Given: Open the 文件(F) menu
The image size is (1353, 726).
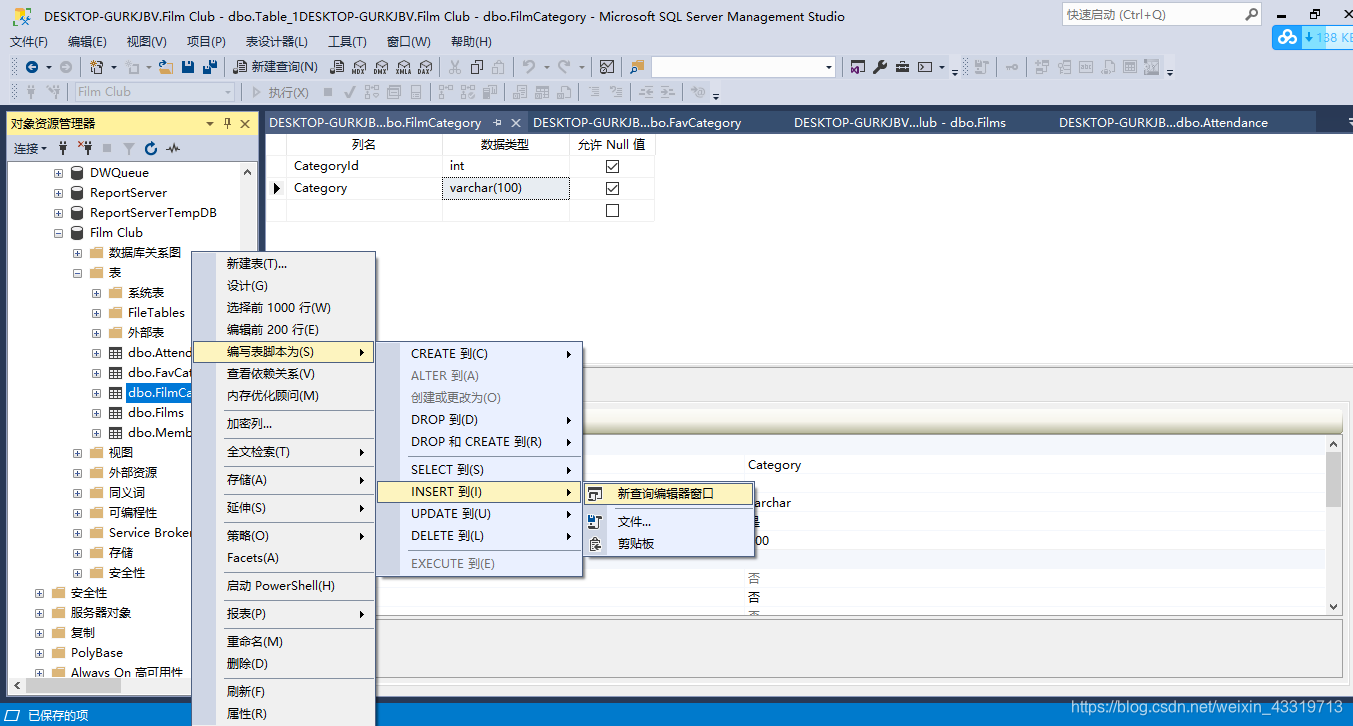Looking at the screenshot, I should [x=29, y=41].
